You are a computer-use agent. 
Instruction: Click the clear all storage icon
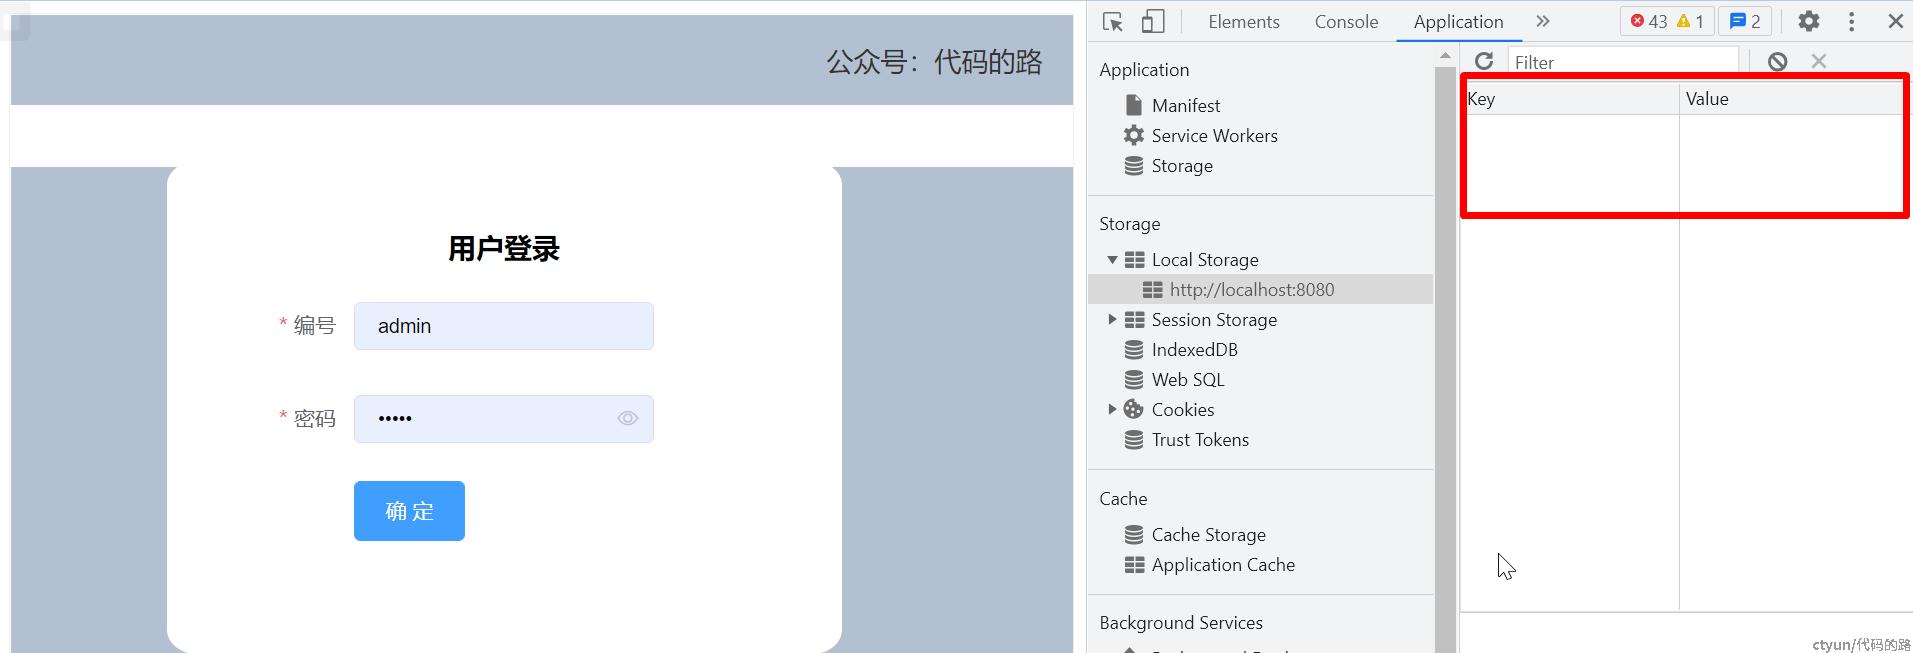tap(1777, 62)
